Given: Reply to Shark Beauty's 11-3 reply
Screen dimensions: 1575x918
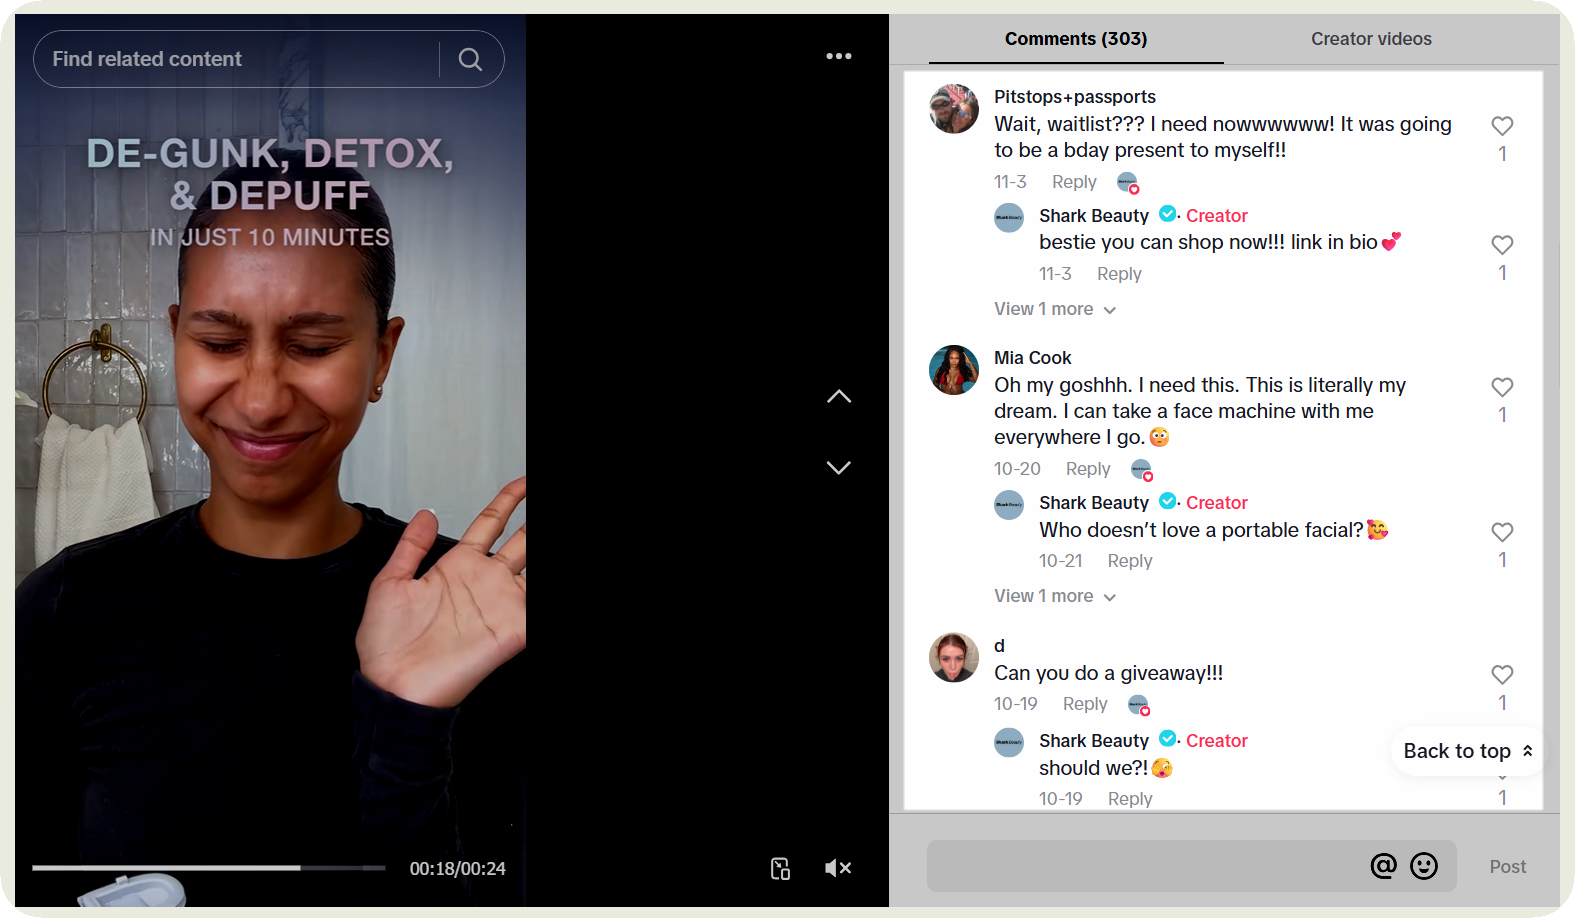Looking at the screenshot, I should pos(1119,274).
